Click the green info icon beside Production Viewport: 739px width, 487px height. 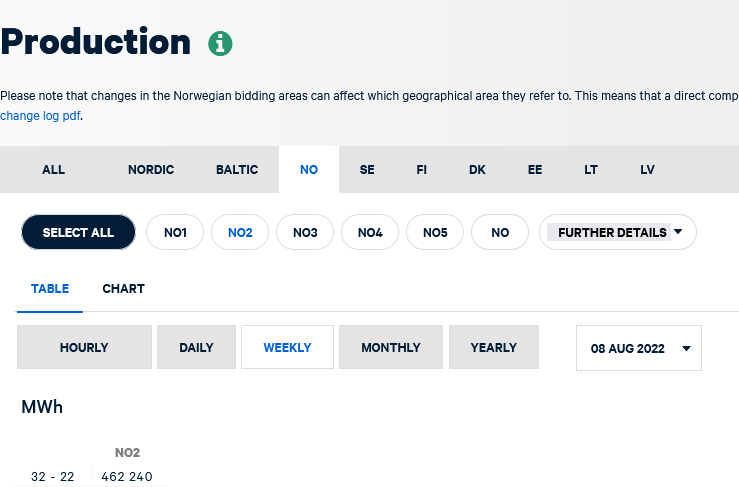tap(220, 43)
